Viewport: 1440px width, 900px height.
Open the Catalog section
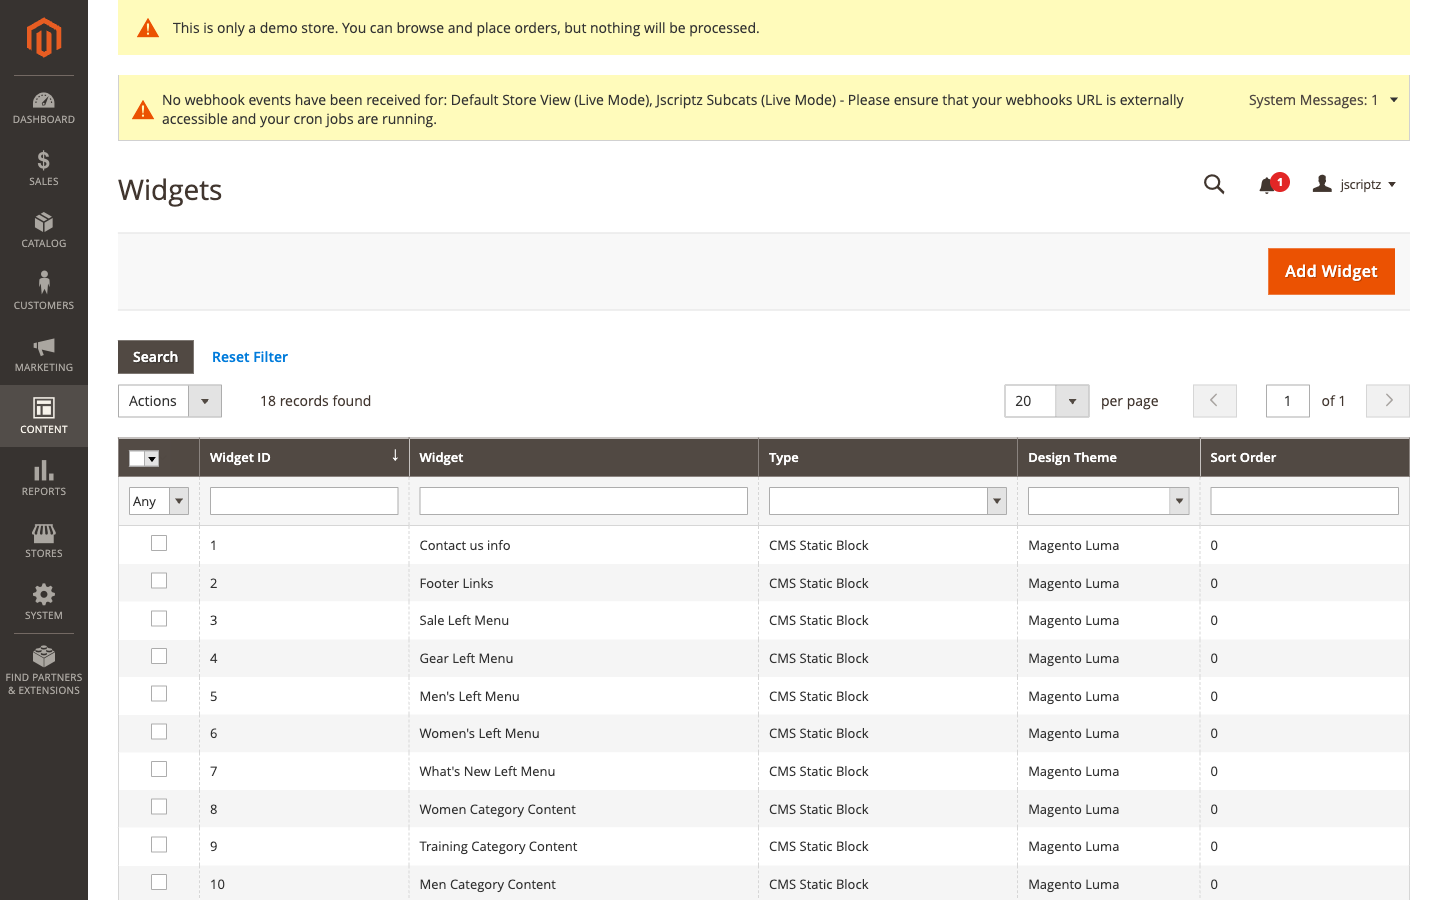point(43,230)
